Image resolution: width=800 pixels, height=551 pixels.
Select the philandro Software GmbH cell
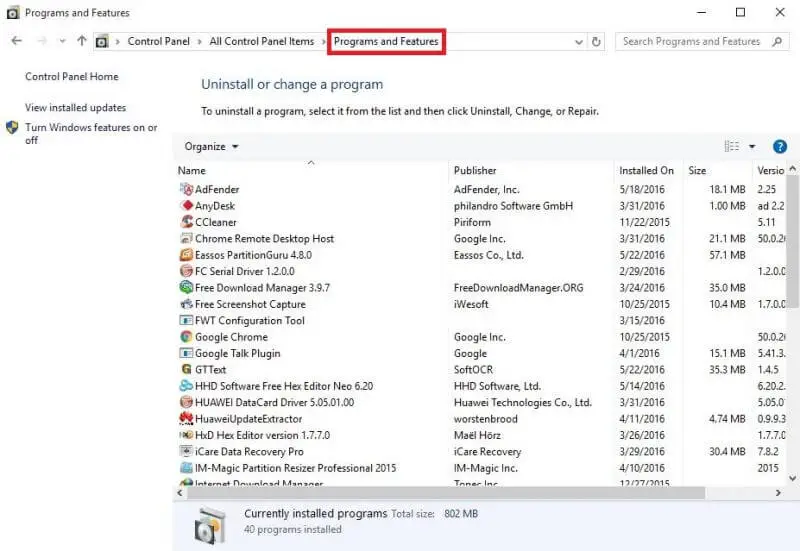[513, 206]
